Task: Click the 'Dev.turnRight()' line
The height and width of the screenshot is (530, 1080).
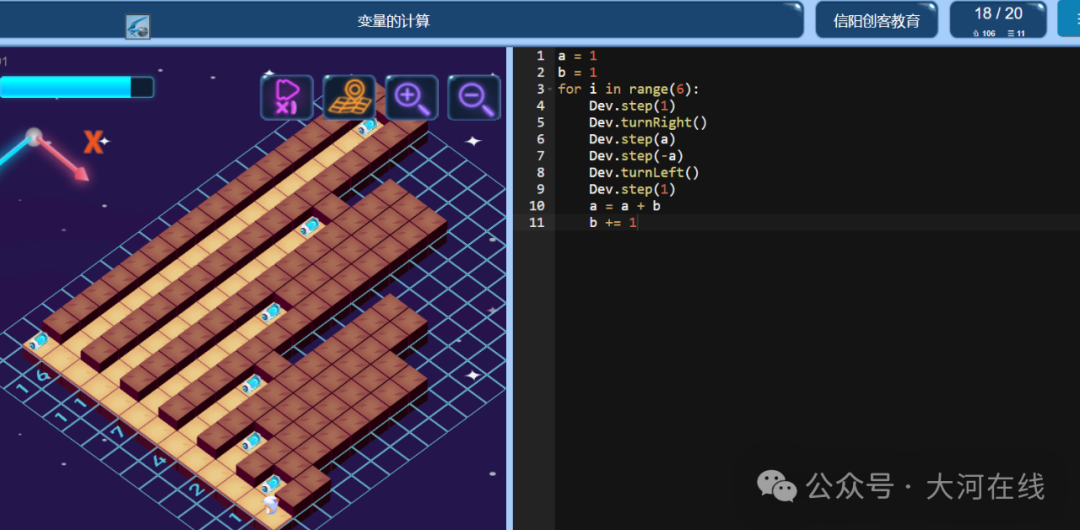Action: point(648,123)
